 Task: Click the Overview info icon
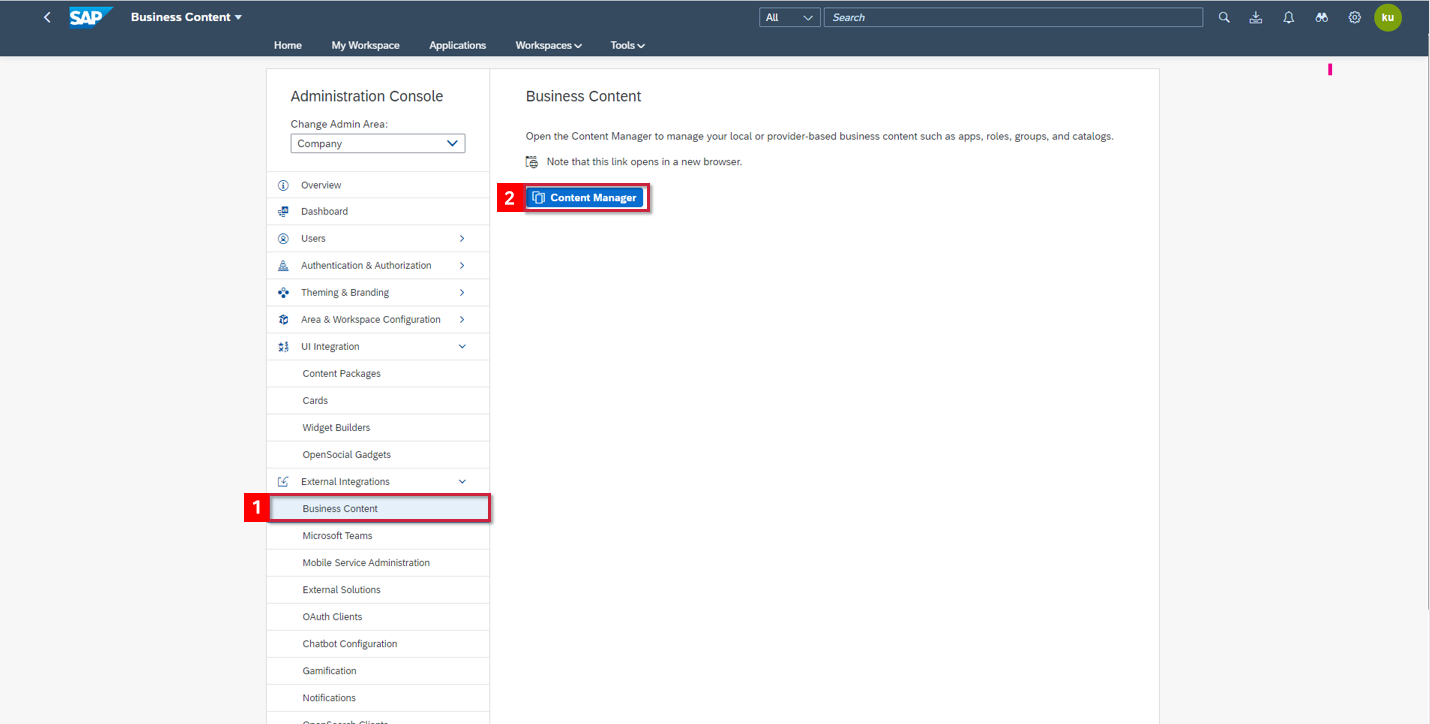point(283,185)
